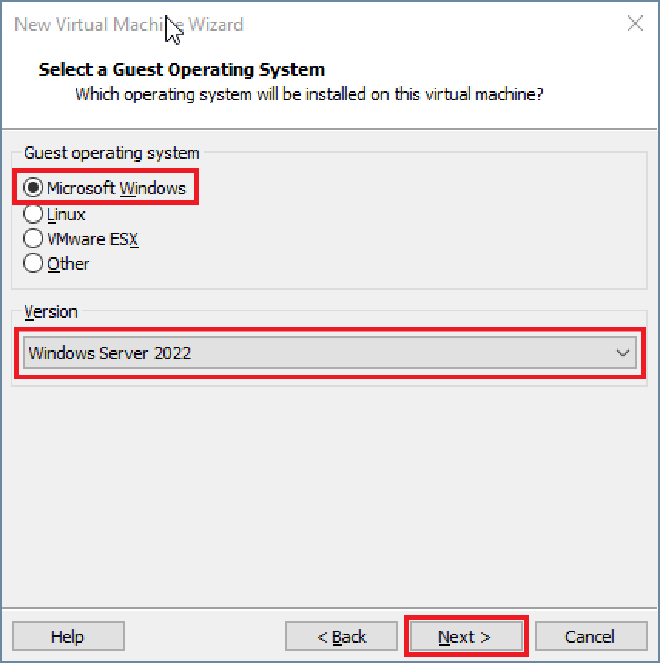Viewport: 660px width, 663px height.
Task: Click the "Linux" option label text
Action: 66,214
